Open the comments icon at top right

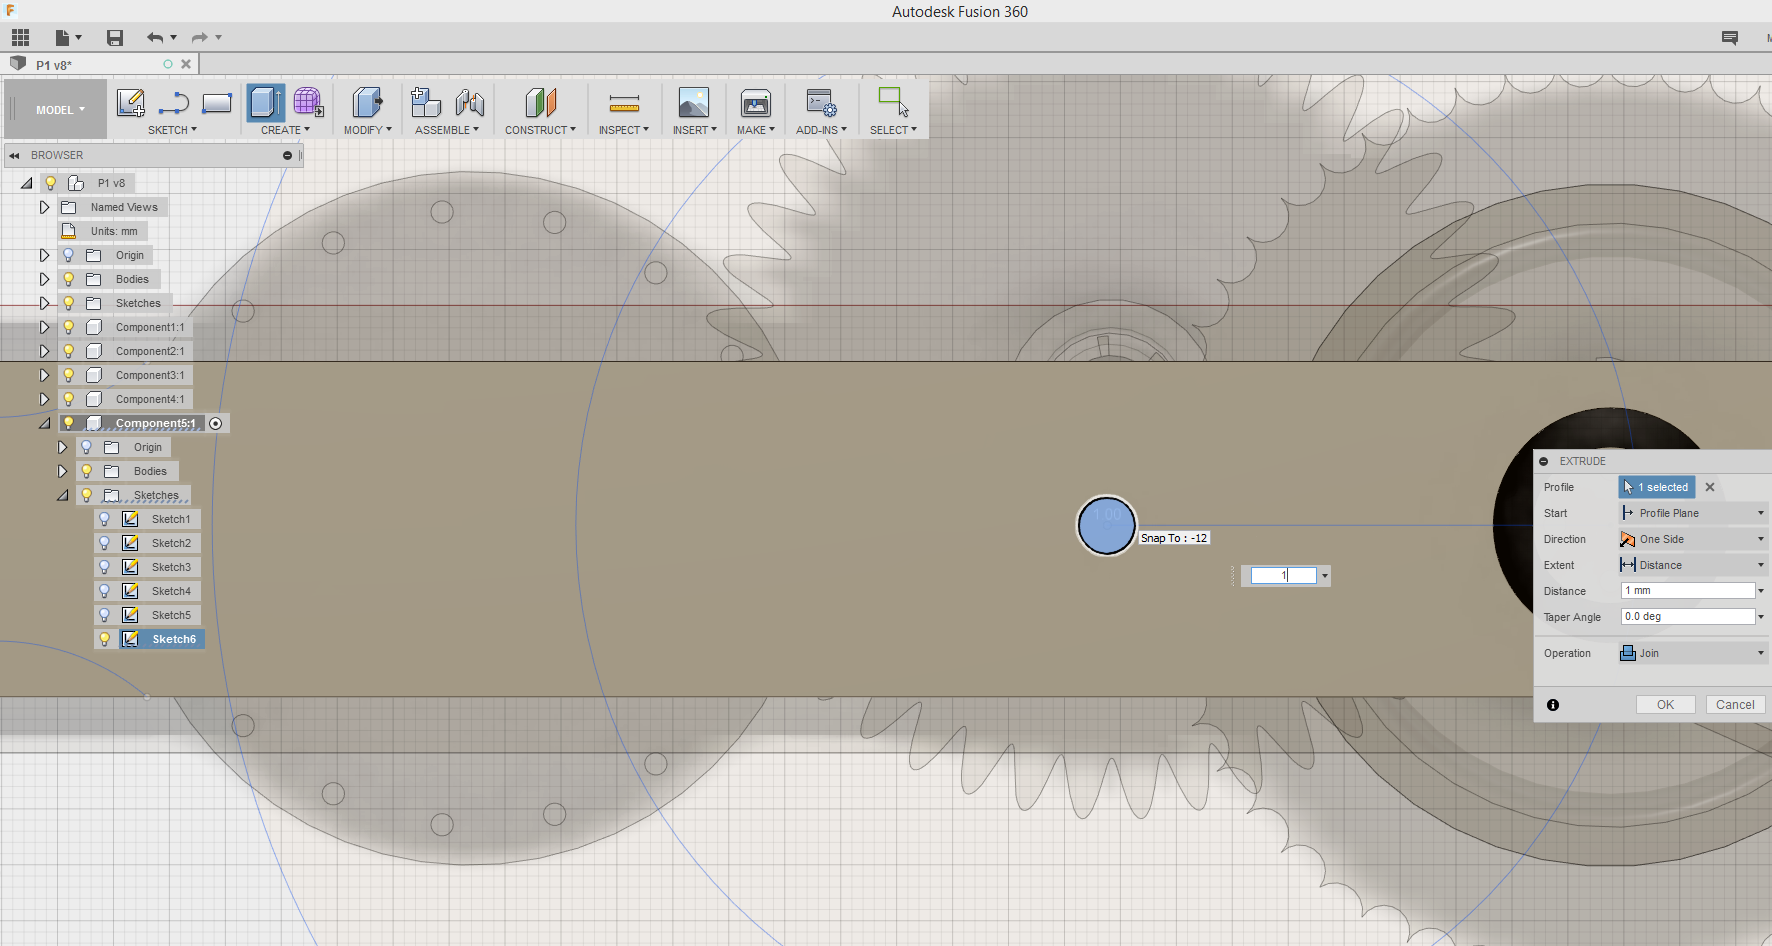pyautogui.click(x=1730, y=38)
